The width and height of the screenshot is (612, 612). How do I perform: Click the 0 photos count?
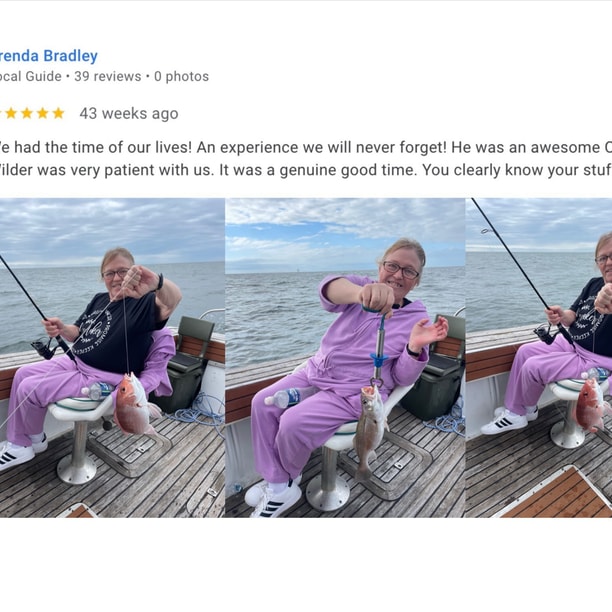tap(181, 76)
